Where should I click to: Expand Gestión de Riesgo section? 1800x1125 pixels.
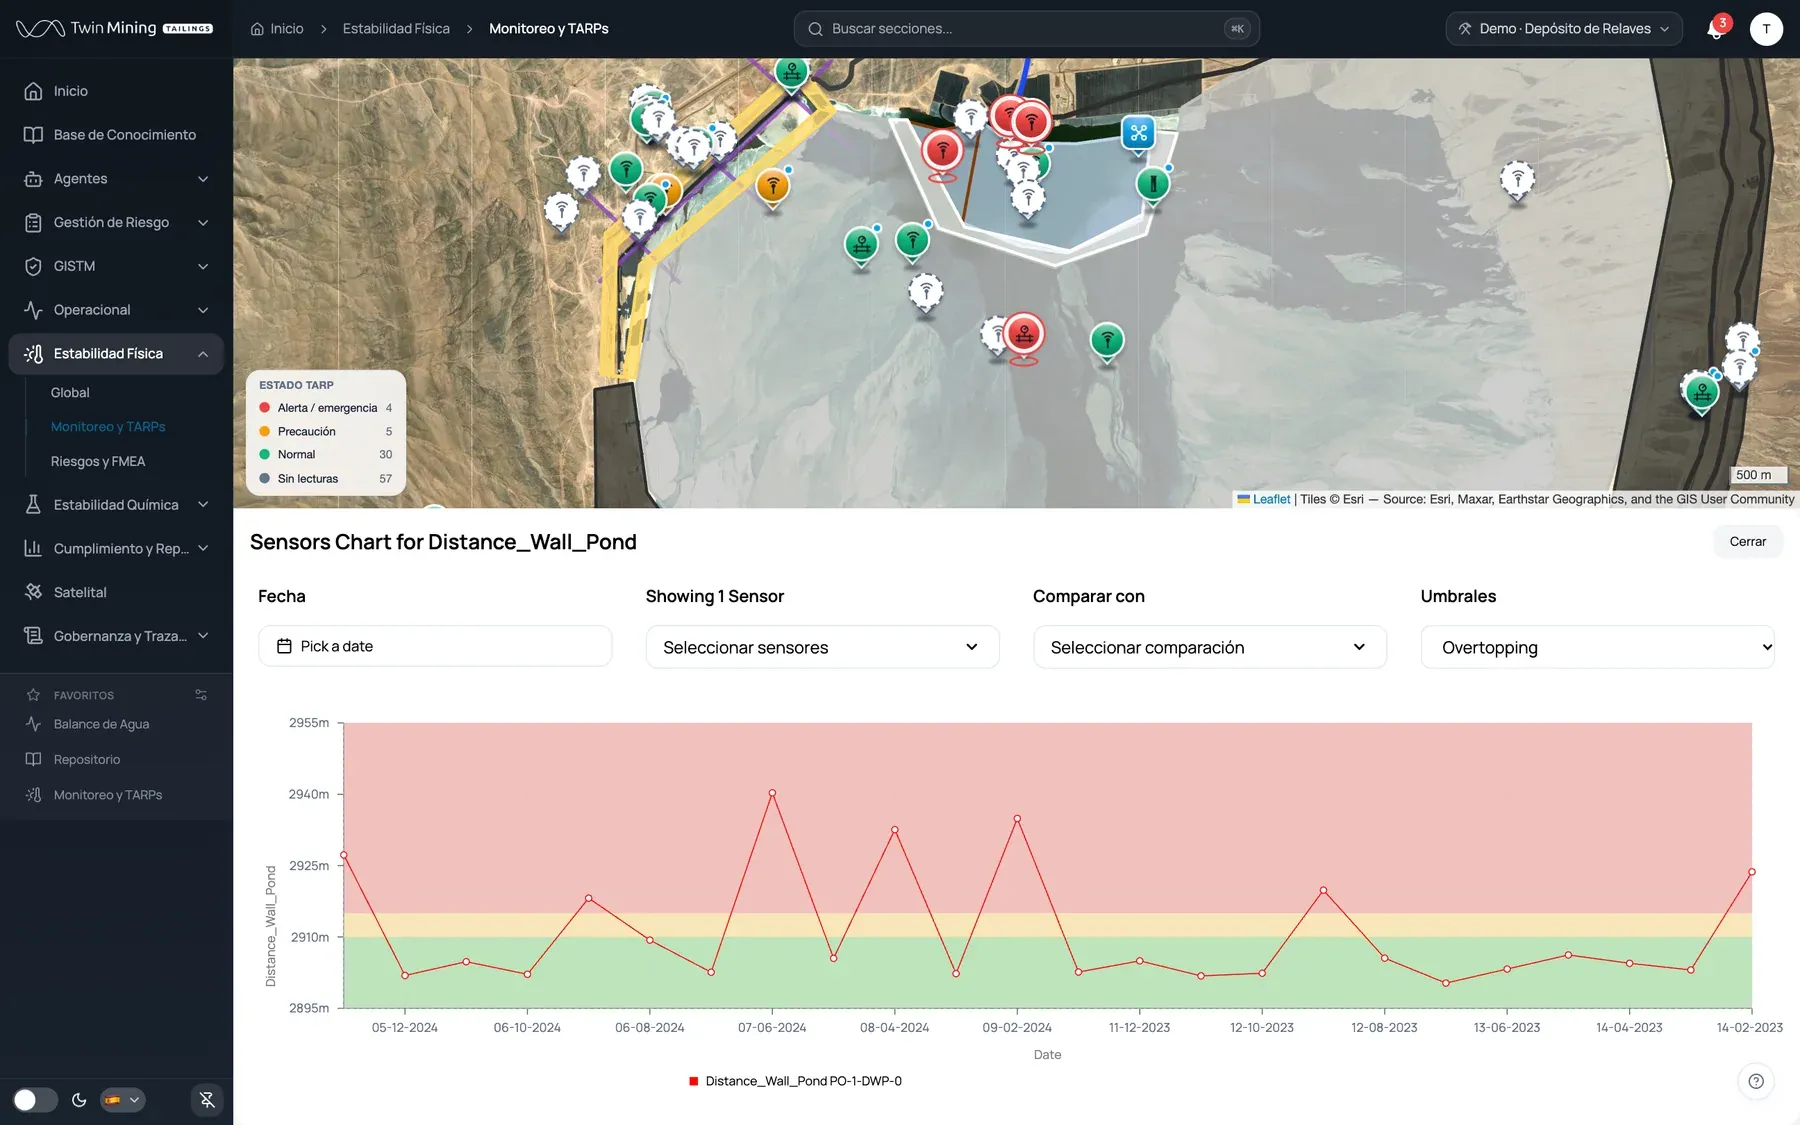[x=116, y=222]
